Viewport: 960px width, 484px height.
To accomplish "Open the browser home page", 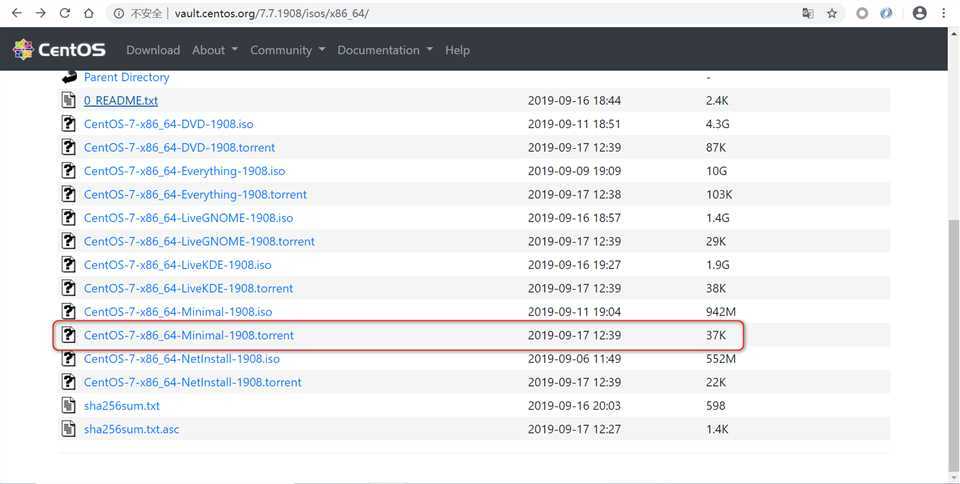I will click(89, 13).
